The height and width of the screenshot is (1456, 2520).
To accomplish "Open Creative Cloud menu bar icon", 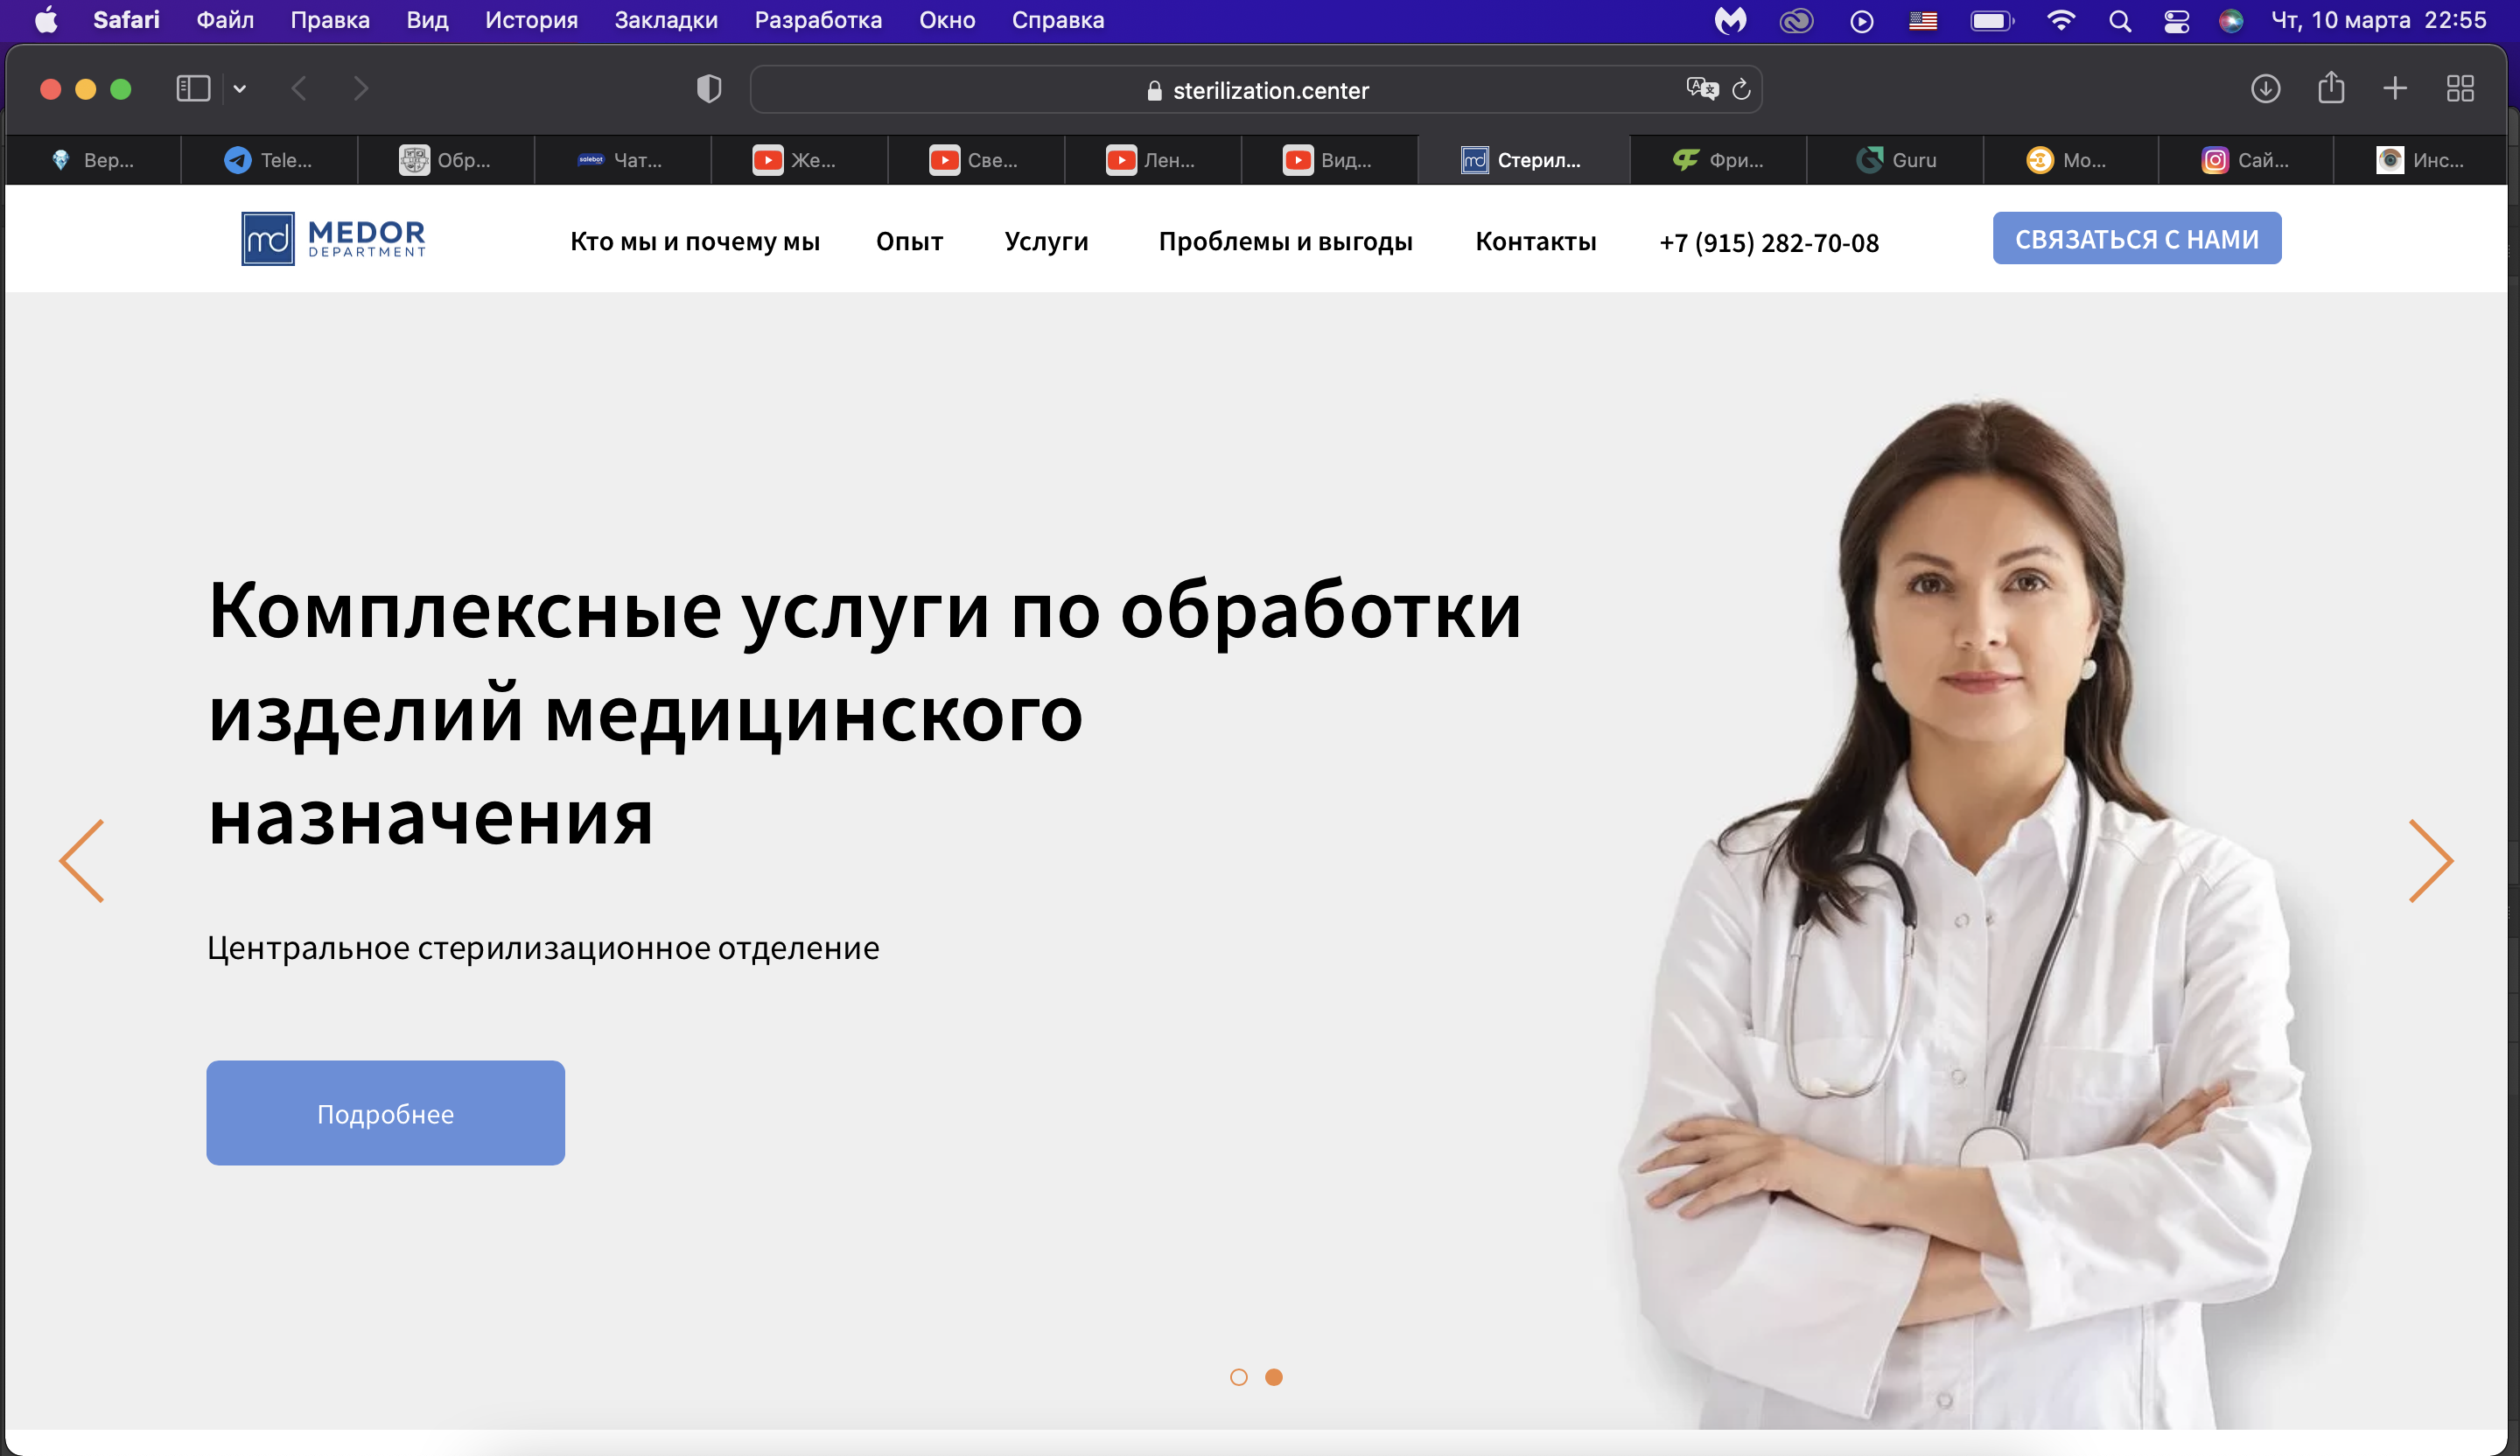I will [x=1796, y=20].
